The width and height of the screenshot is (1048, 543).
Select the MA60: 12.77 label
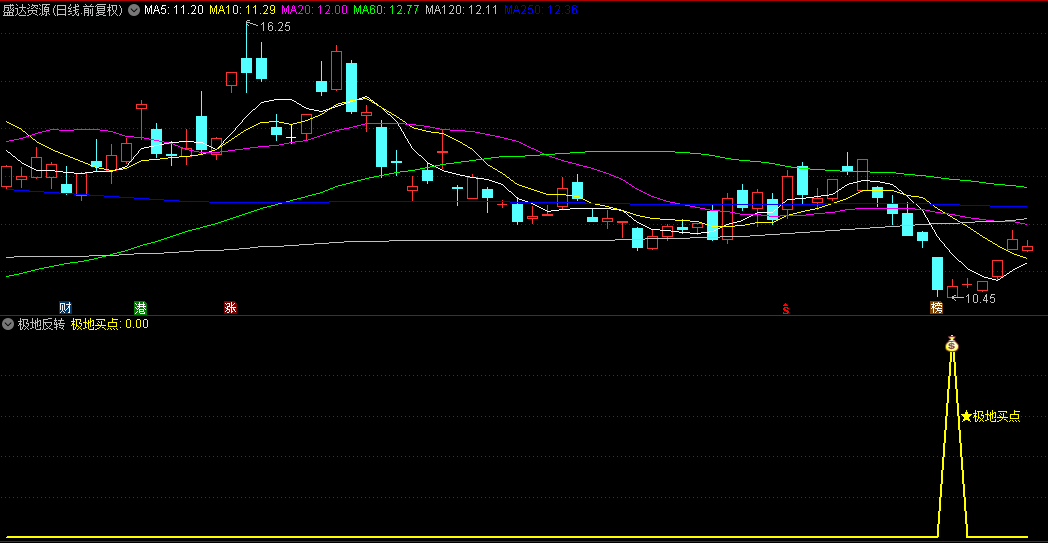coord(386,10)
